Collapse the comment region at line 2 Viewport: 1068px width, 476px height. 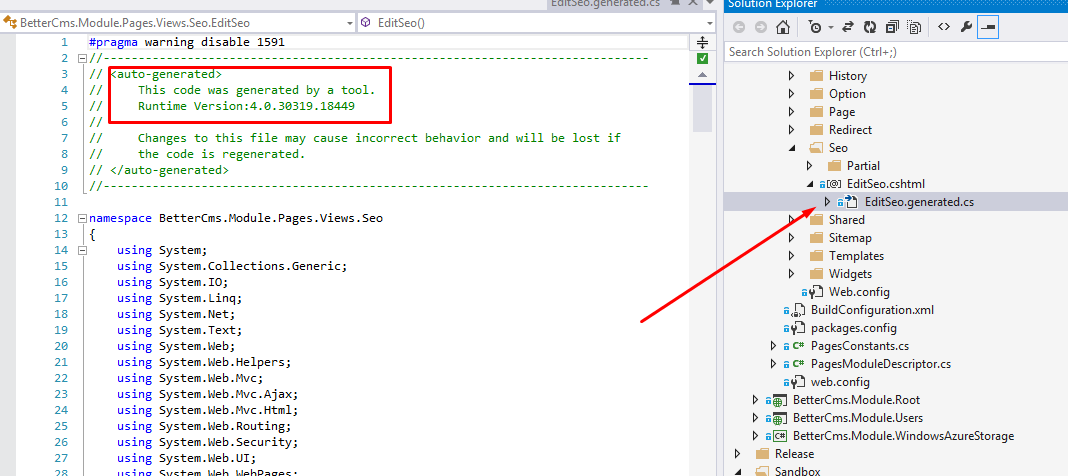(x=81, y=58)
